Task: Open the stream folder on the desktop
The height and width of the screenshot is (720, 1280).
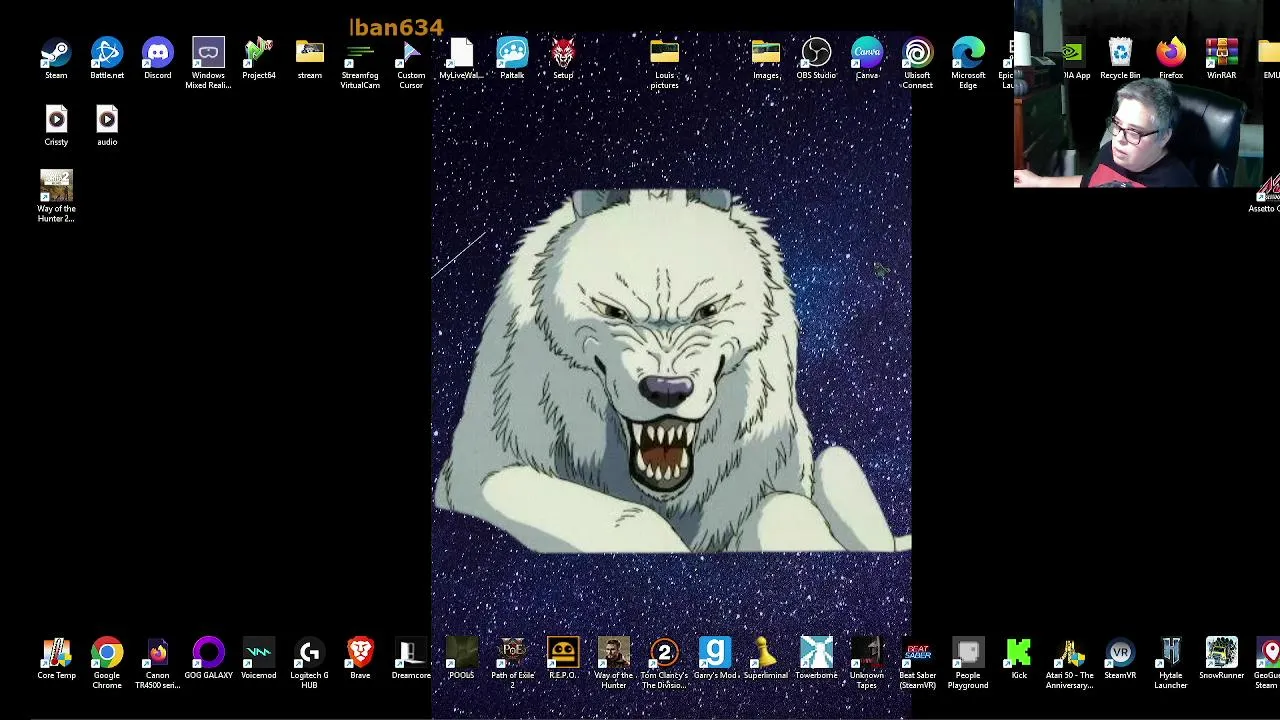Action: [x=309, y=54]
